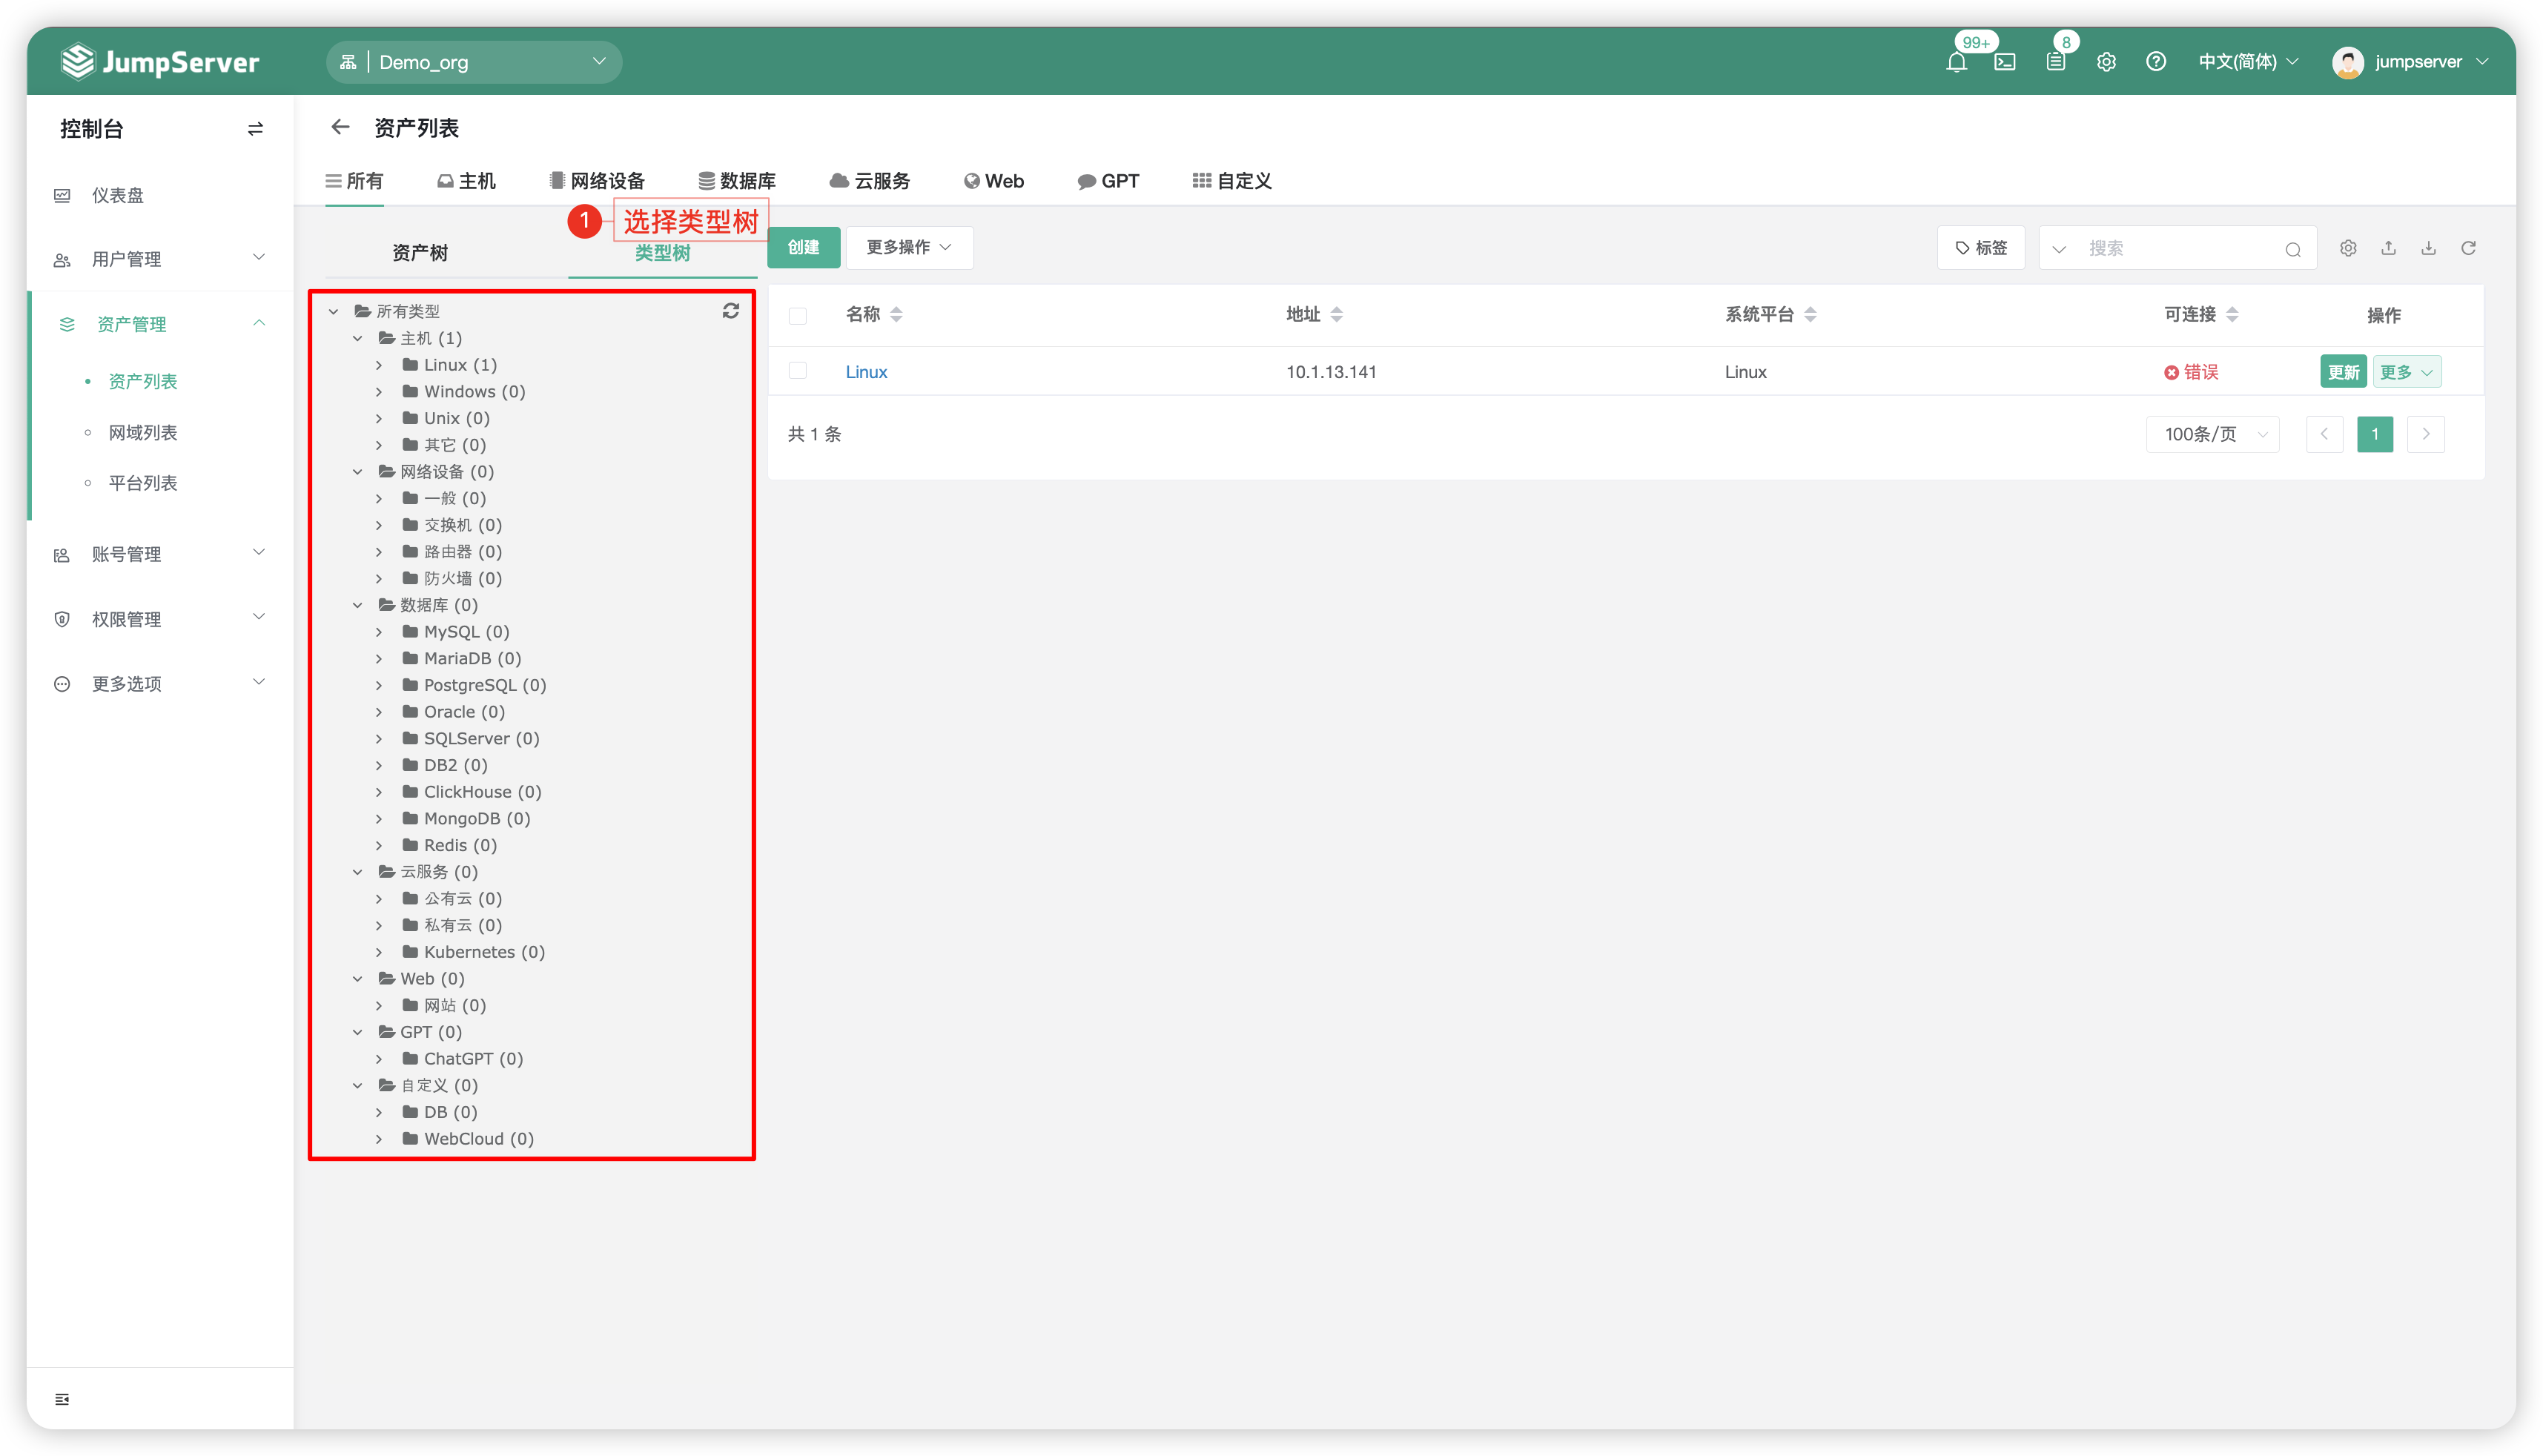Sort by 系统平台 column
2543x1456 pixels.
coord(1810,315)
